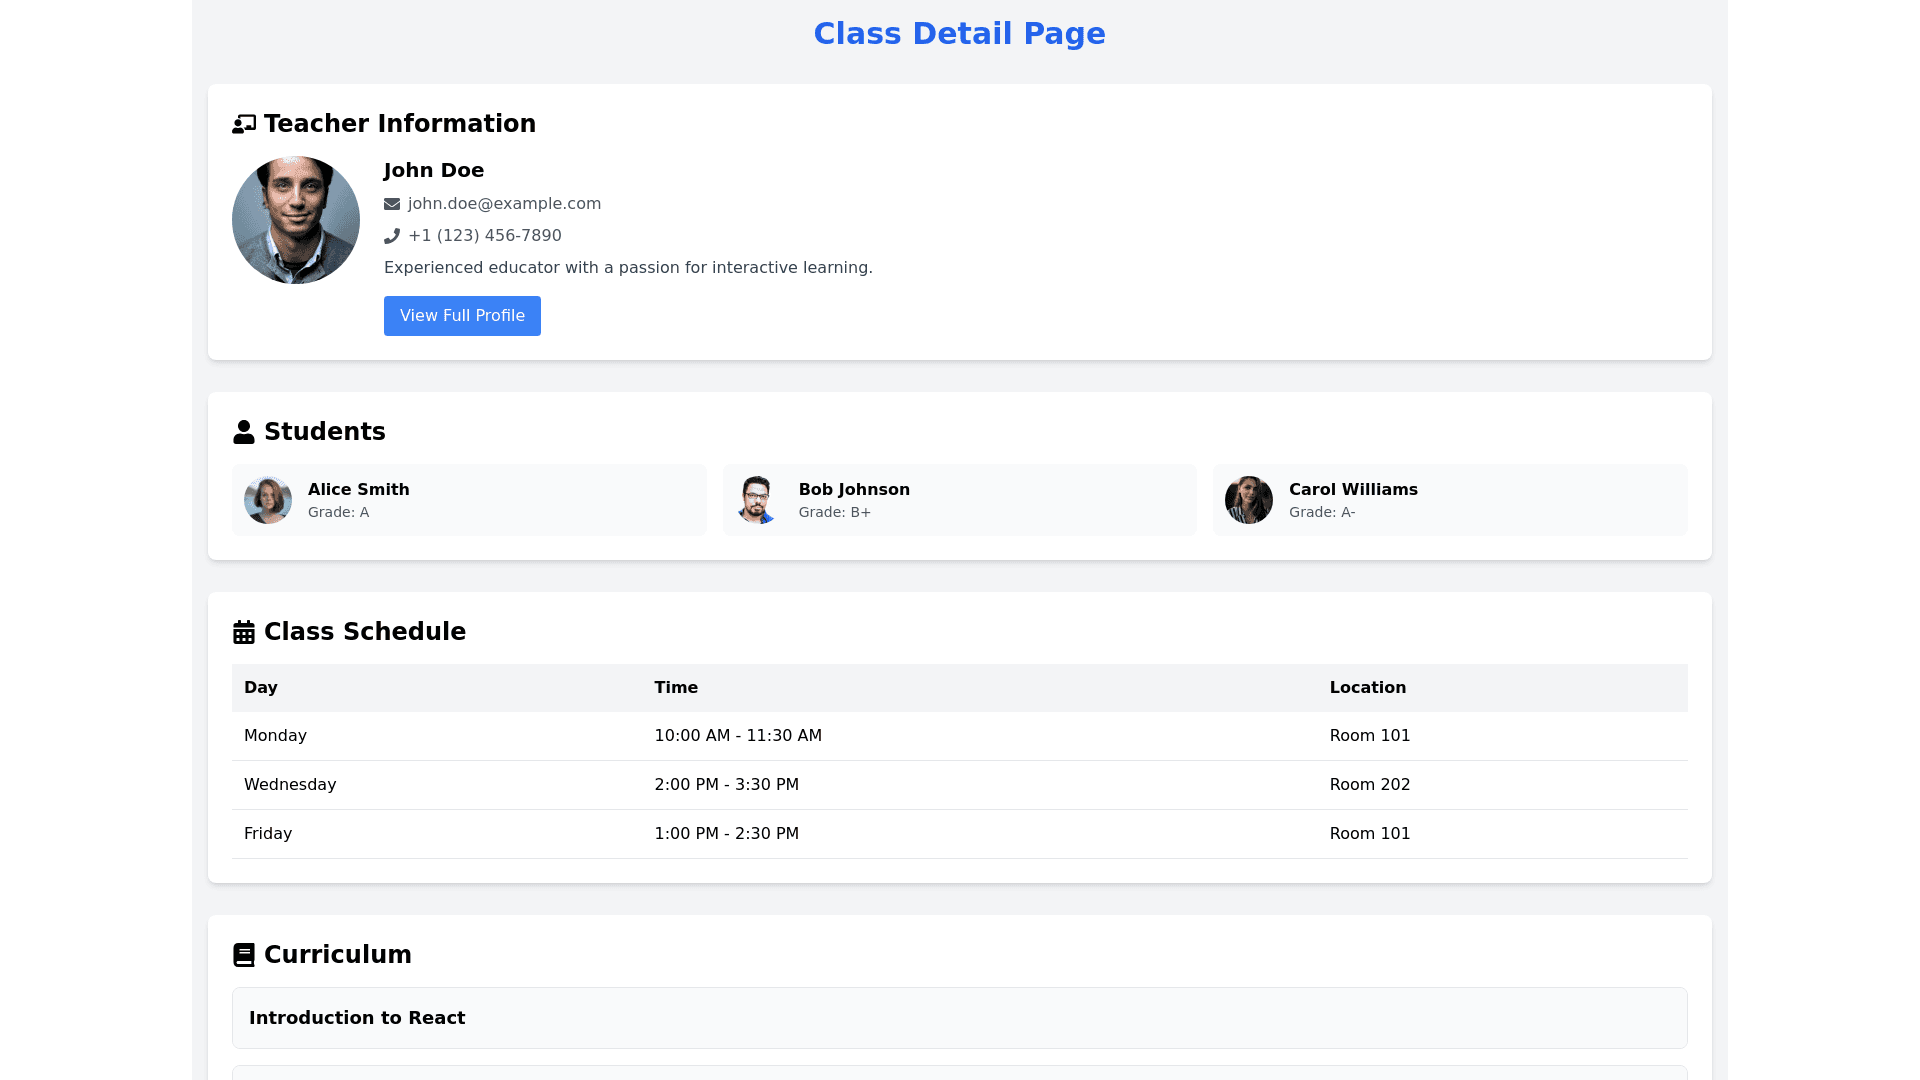Click the Time column header
Screen dimensions: 1920x1080
coord(676,688)
